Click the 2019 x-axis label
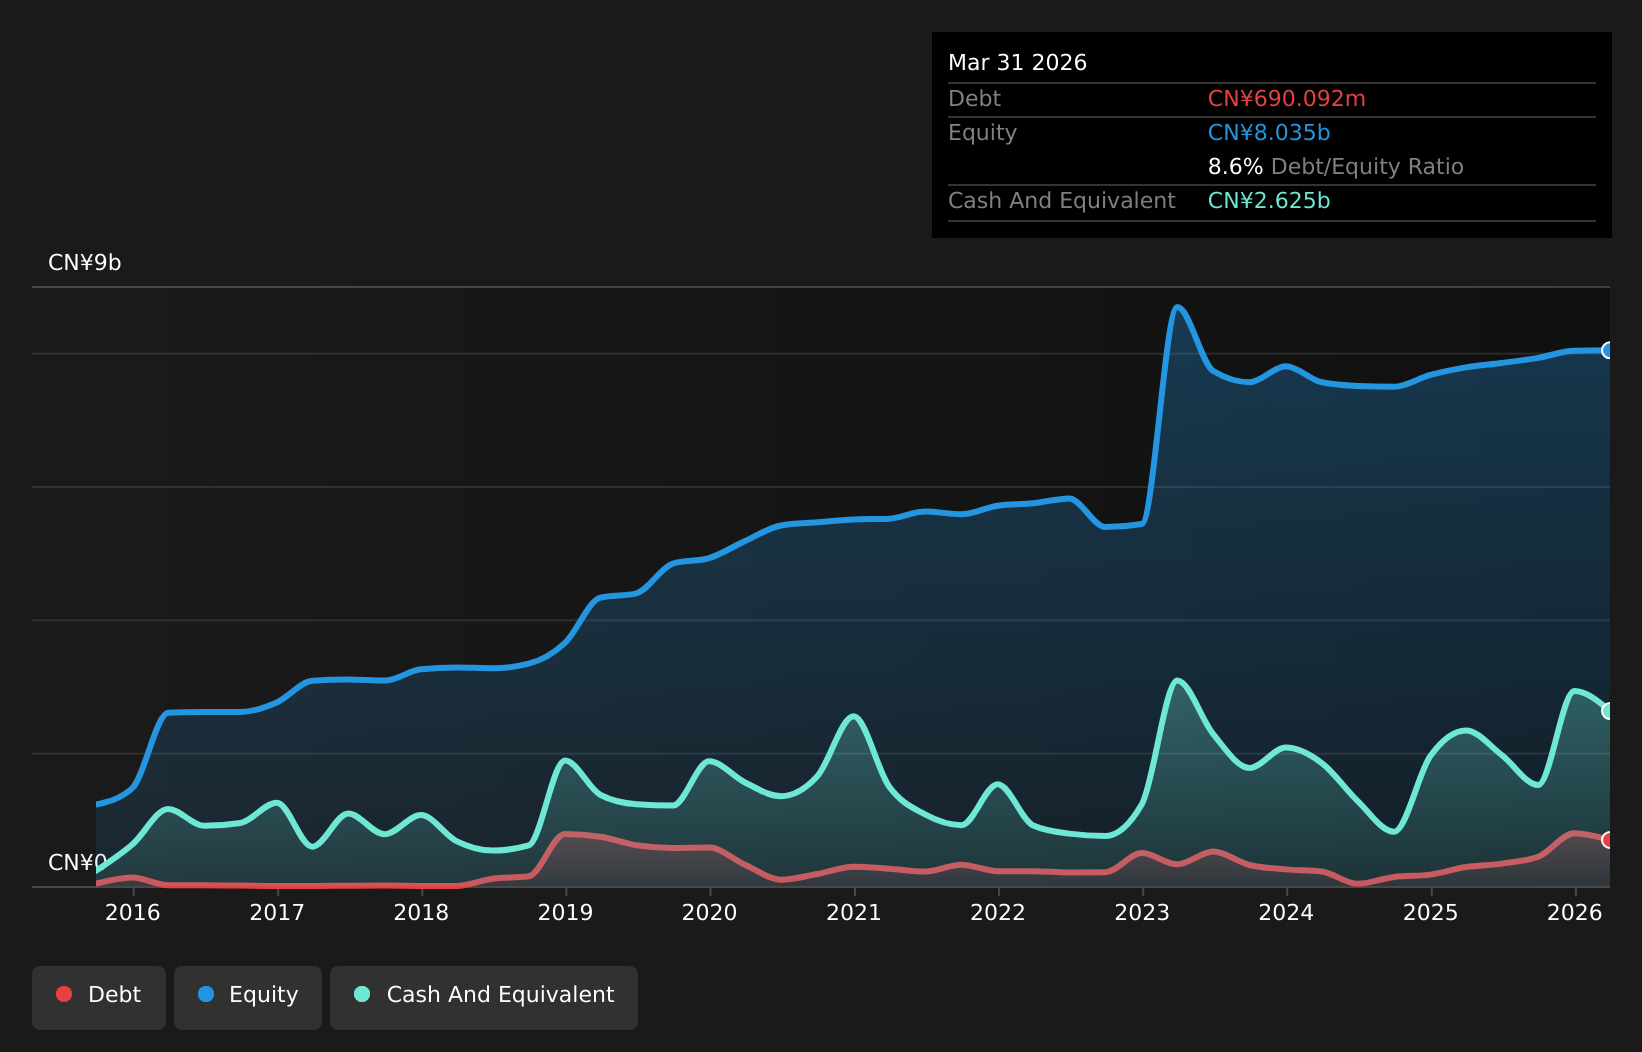 [x=566, y=912]
